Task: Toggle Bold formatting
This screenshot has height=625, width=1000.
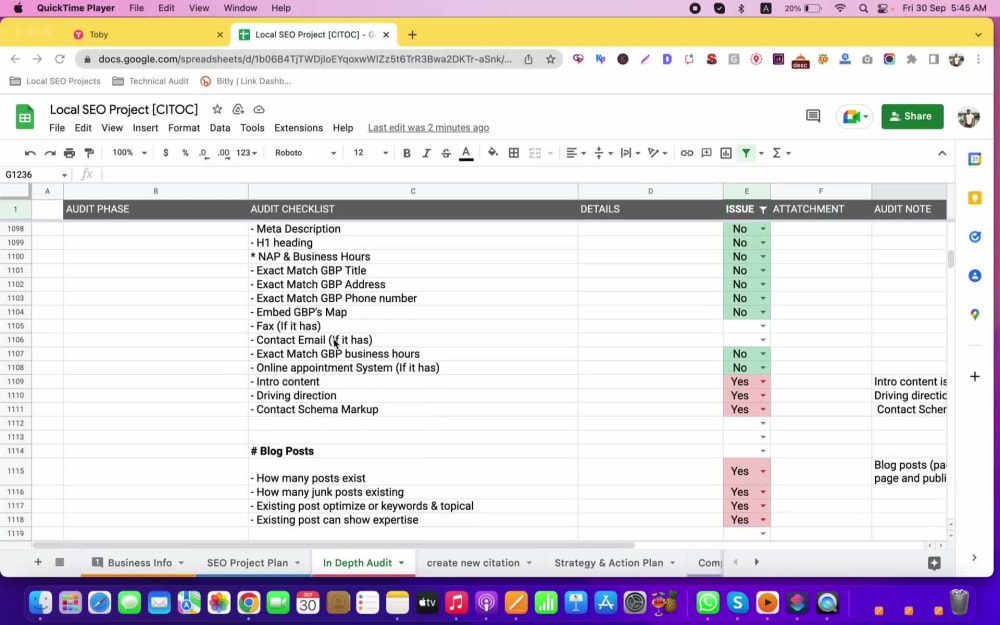Action: click(406, 153)
